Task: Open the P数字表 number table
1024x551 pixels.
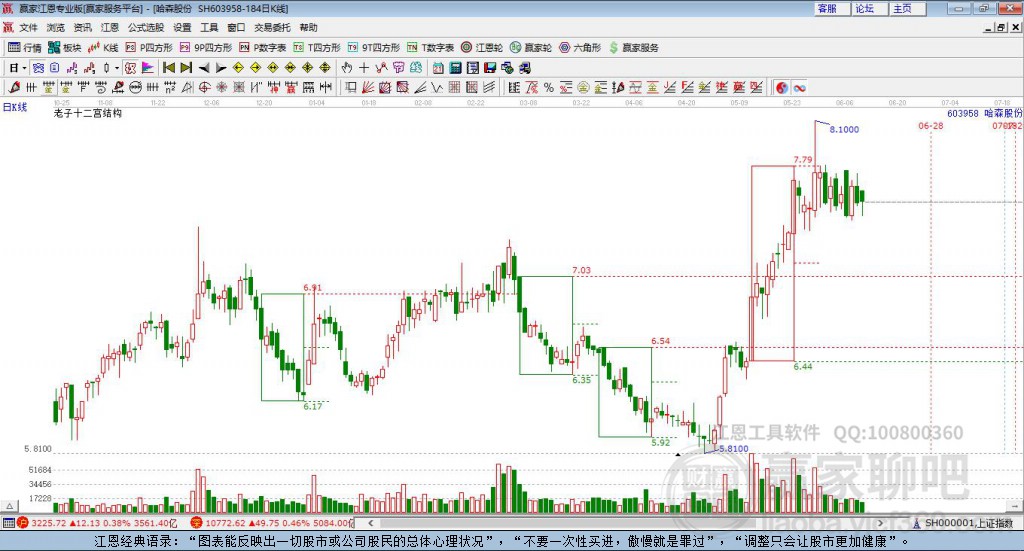Action: (263, 48)
